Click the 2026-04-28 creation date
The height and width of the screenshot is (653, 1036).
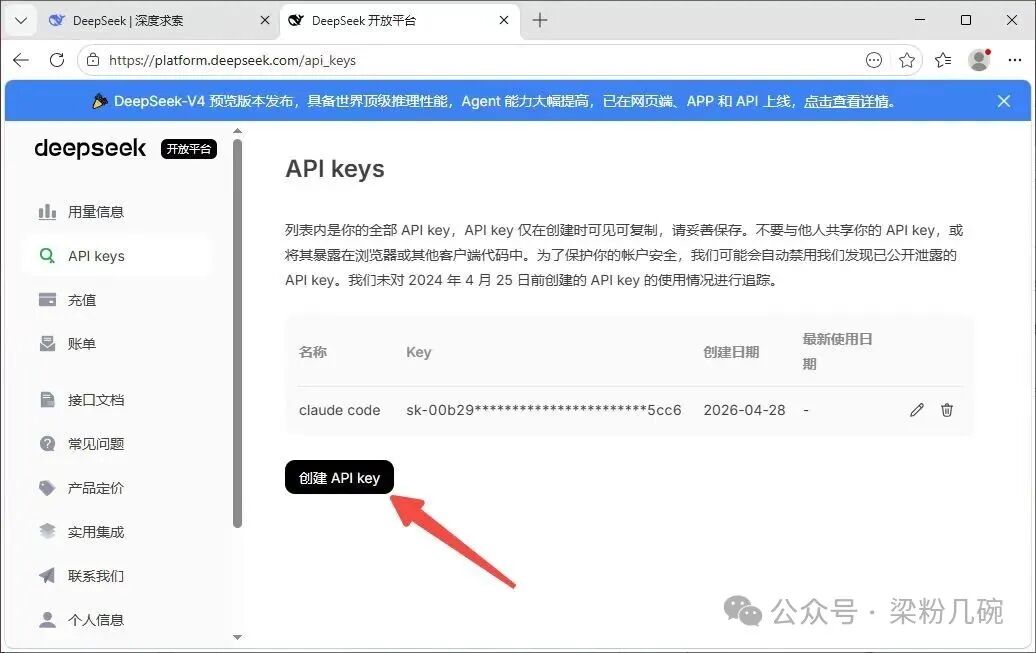[745, 410]
